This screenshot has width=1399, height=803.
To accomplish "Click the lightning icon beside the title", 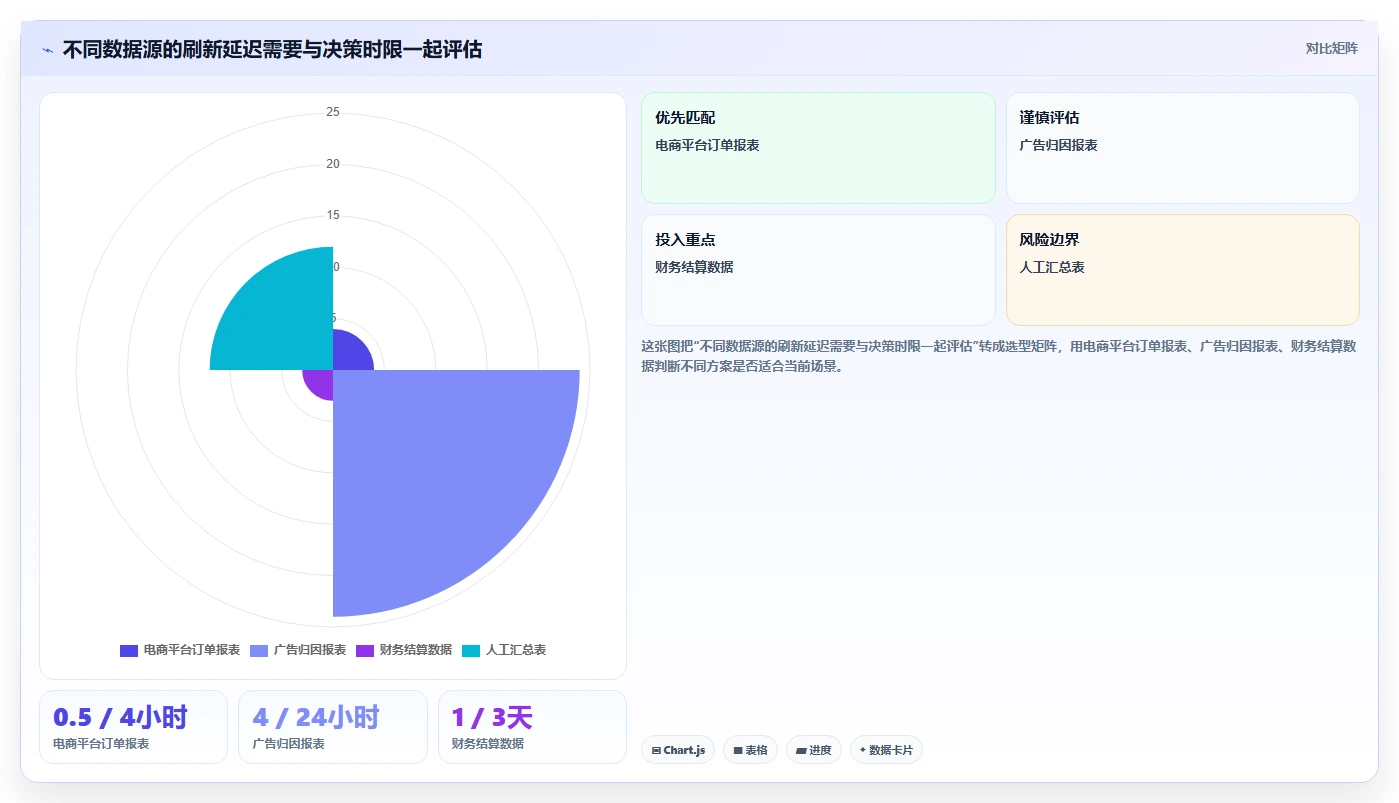I will point(47,49).
